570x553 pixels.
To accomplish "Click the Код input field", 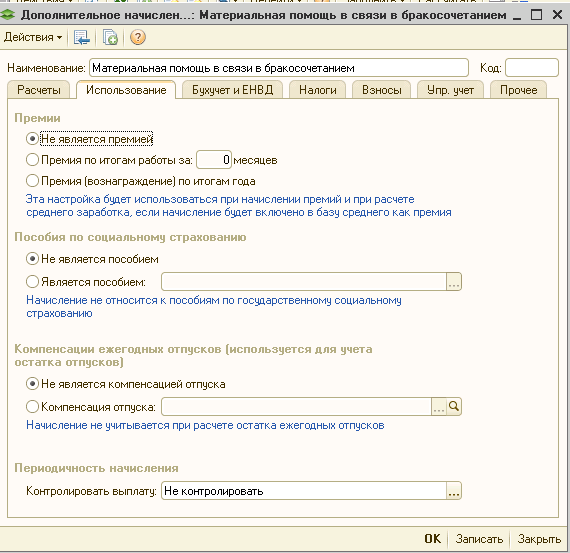I will point(531,68).
